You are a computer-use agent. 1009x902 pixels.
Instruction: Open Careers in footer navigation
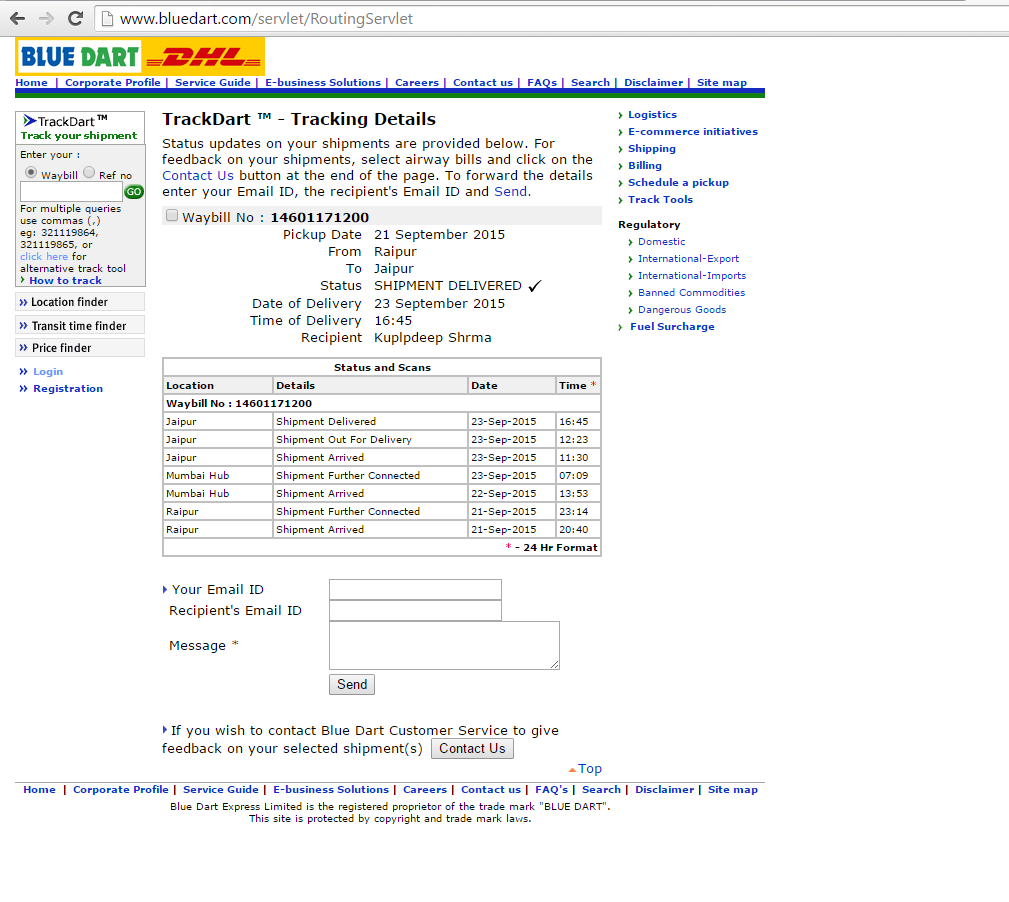pyautogui.click(x=425, y=789)
